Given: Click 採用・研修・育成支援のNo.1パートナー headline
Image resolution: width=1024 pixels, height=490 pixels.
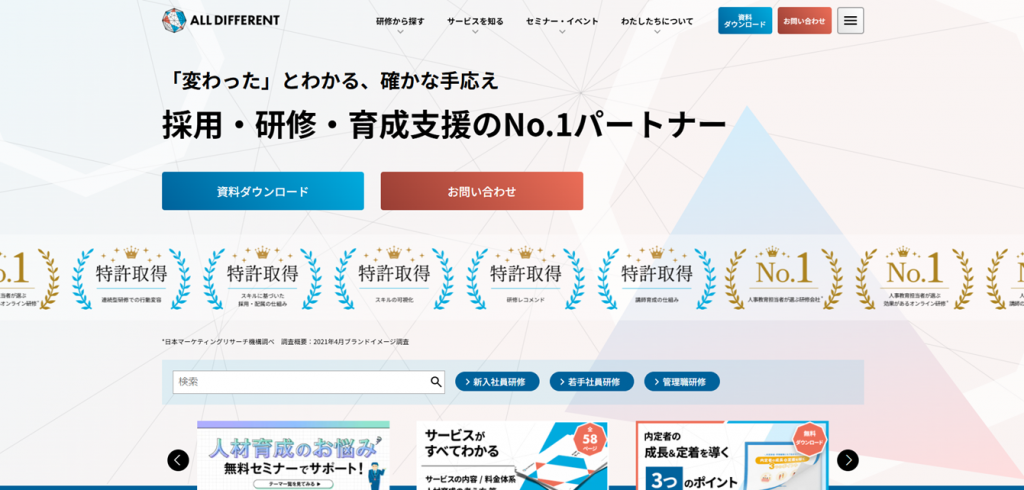Looking at the screenshot, I should tap(444, 126).
